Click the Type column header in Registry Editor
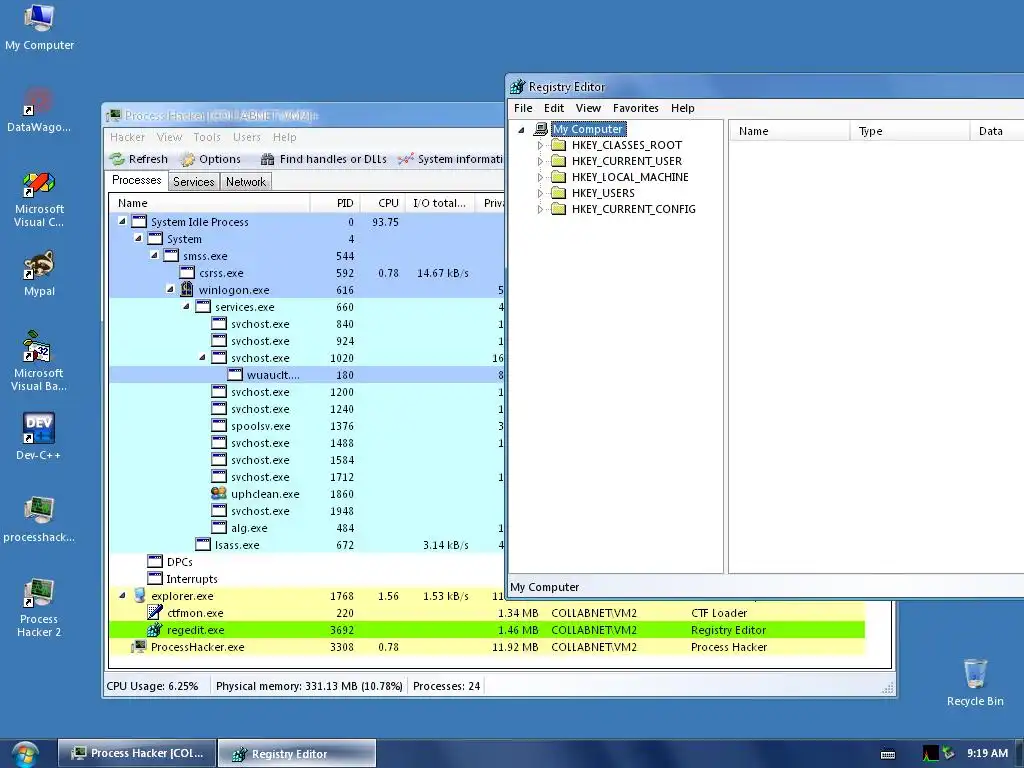Viewport: 1024px width, 768px height. 910,131
